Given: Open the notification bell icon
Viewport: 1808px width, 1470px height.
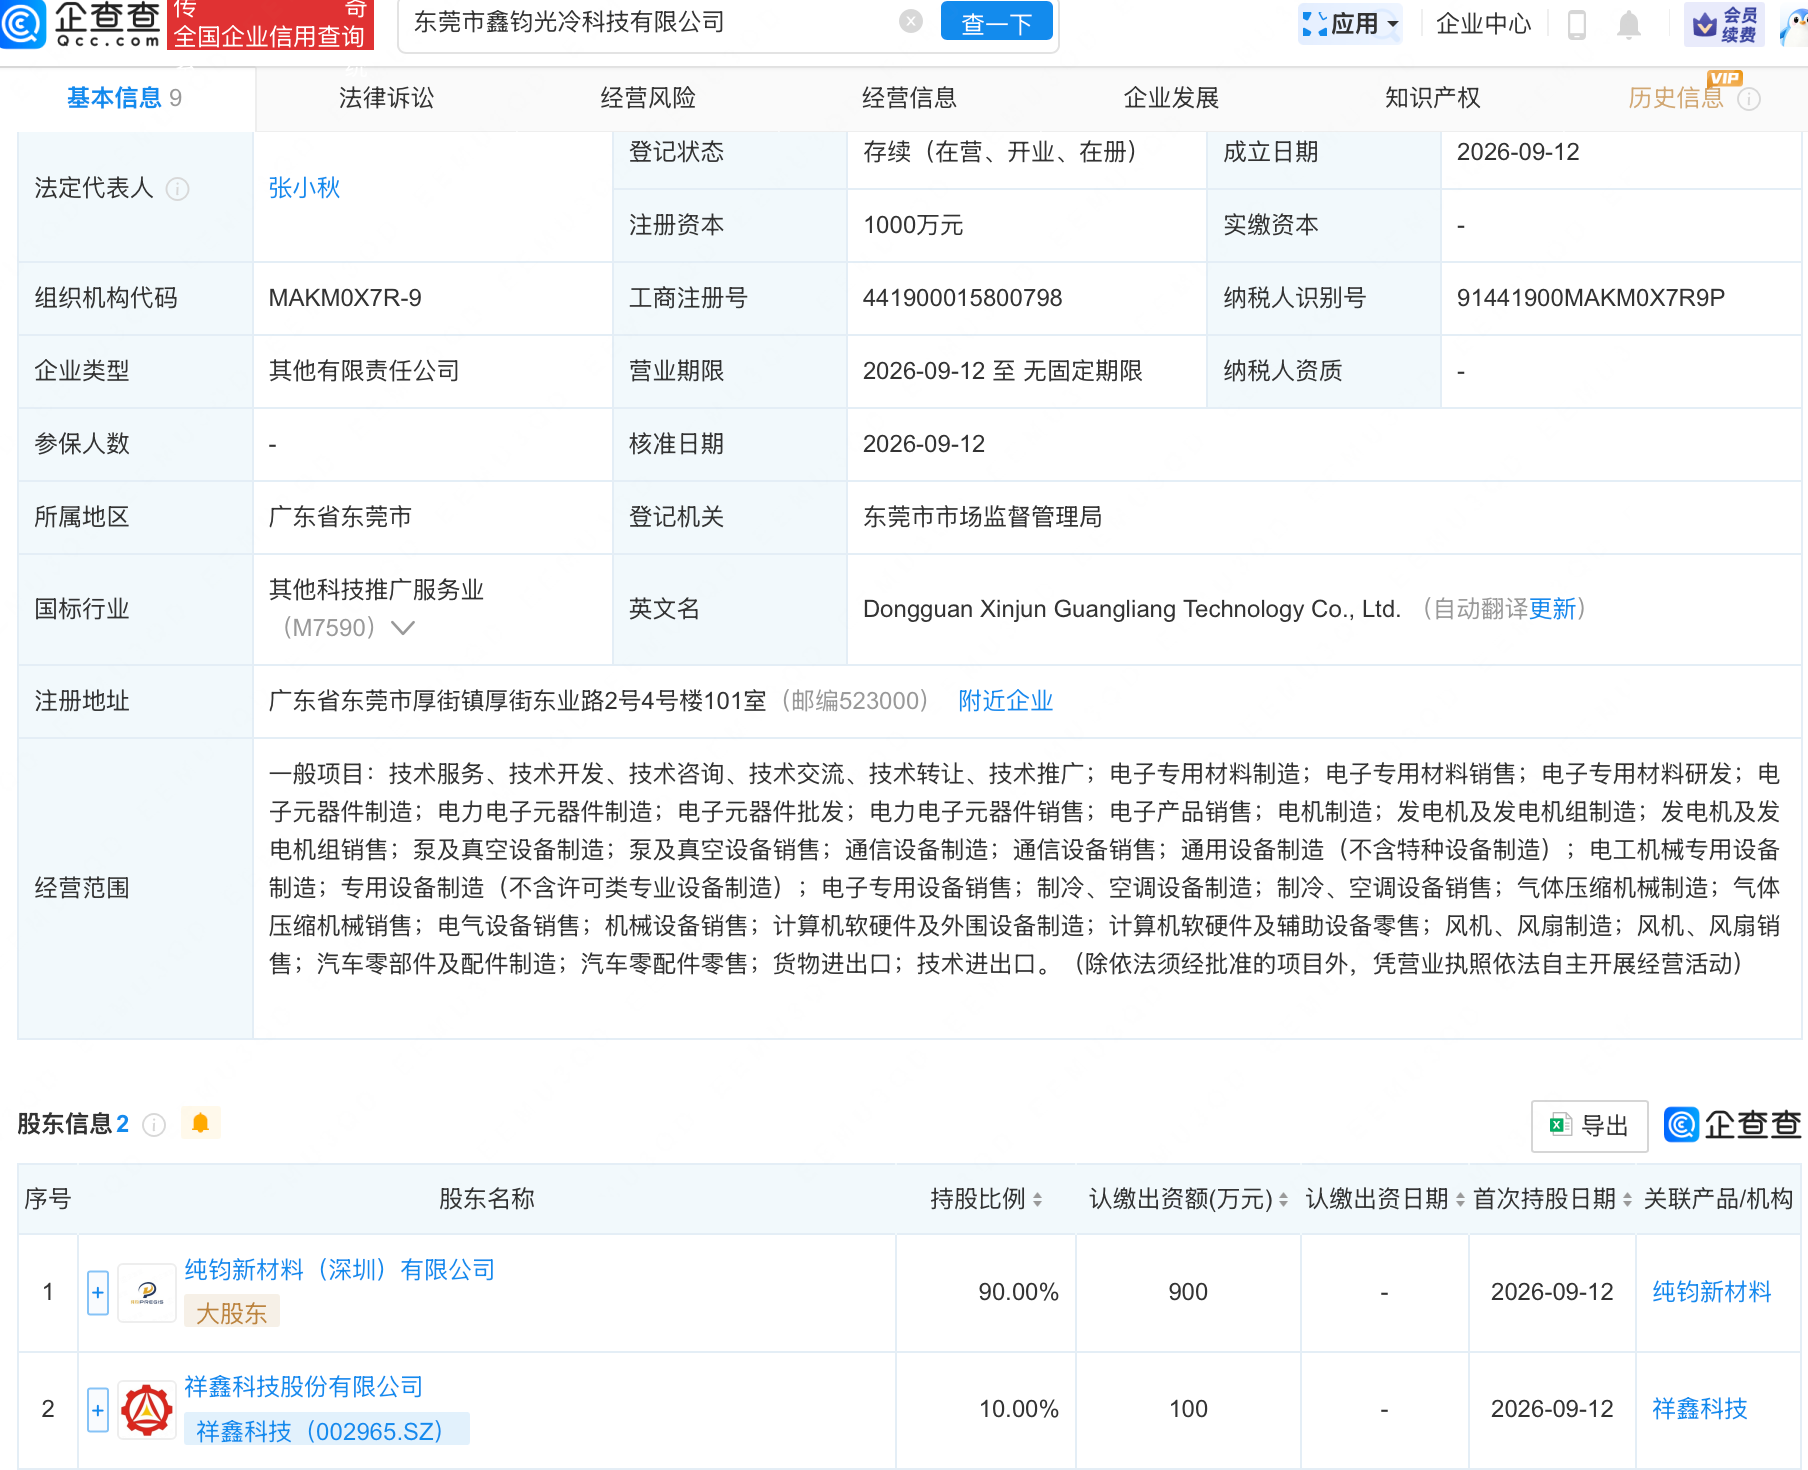Looking at the screenshot, I should tap(1629, 24).
